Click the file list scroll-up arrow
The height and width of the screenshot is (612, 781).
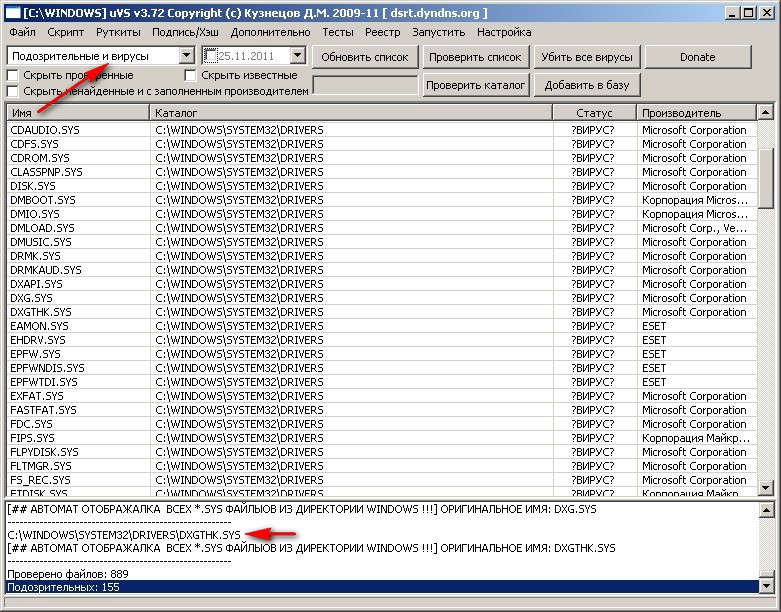766,113
